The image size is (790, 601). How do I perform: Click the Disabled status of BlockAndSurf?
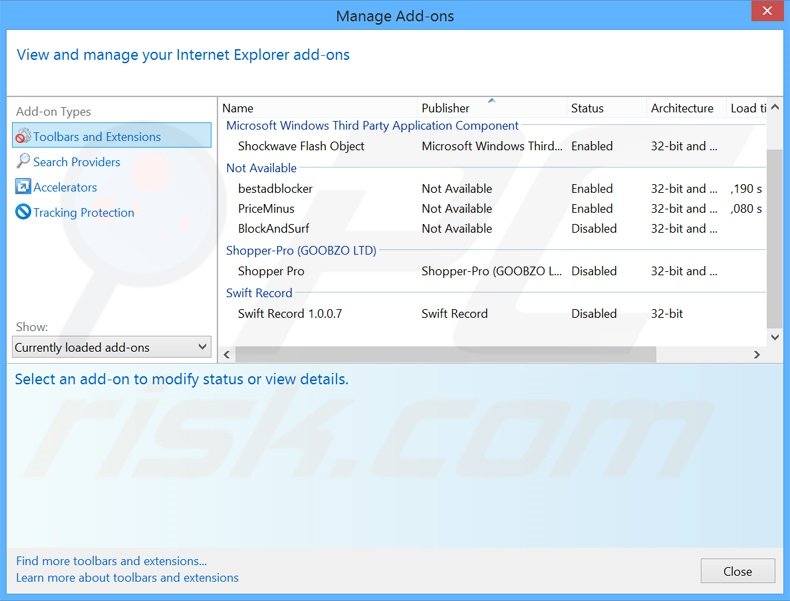coord(594,228)
